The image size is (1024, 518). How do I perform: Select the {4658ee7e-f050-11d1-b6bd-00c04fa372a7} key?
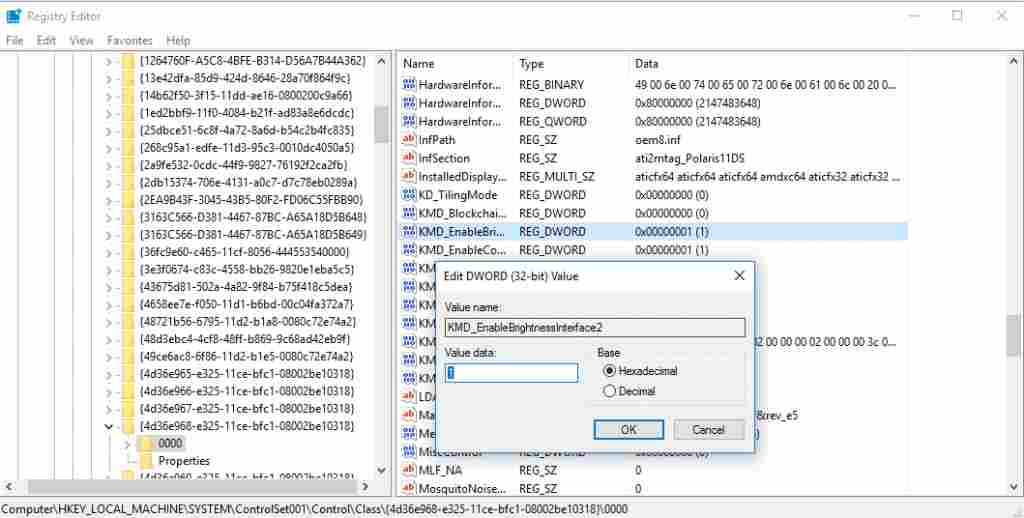tap(246, 304)
